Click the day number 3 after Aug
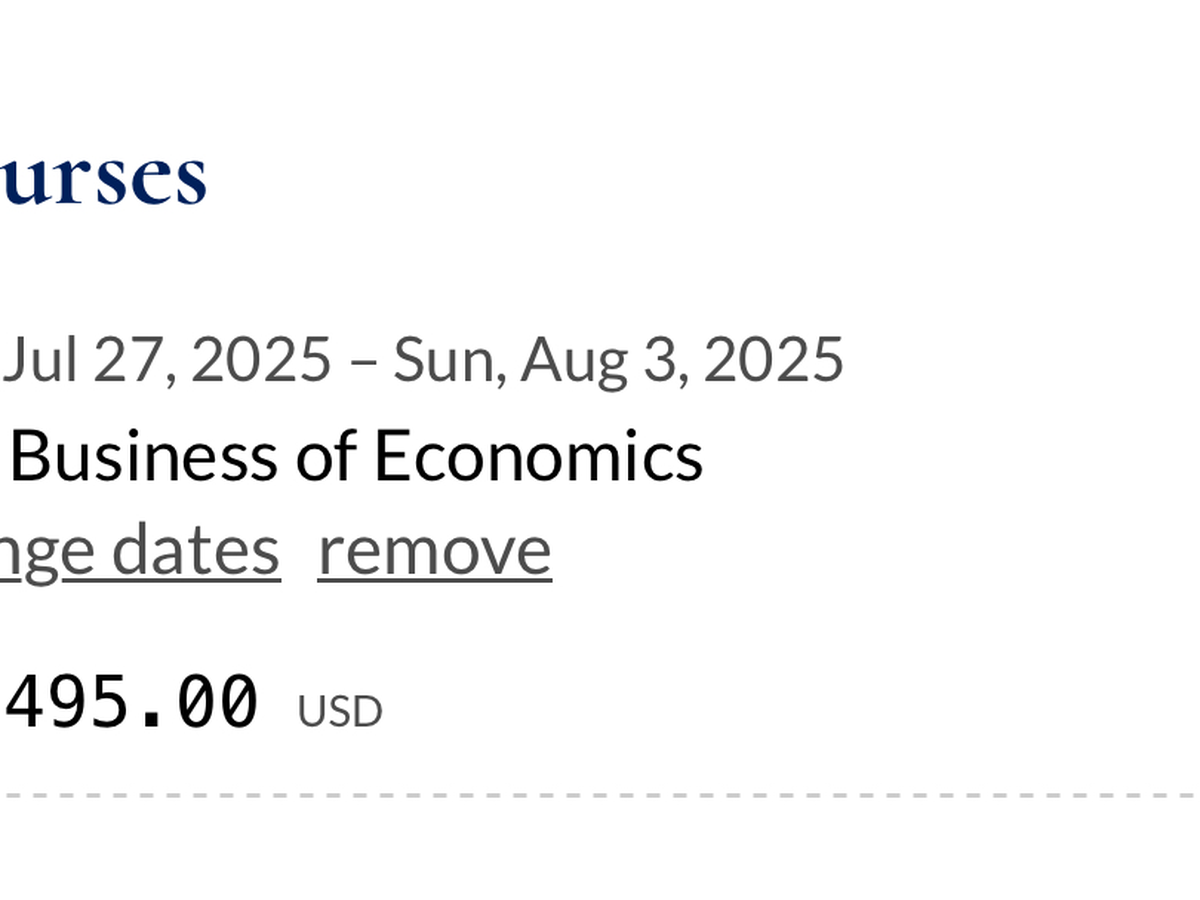Image resolution: width=1200 pixels, height=900 pixels. [x=660, y=359]
